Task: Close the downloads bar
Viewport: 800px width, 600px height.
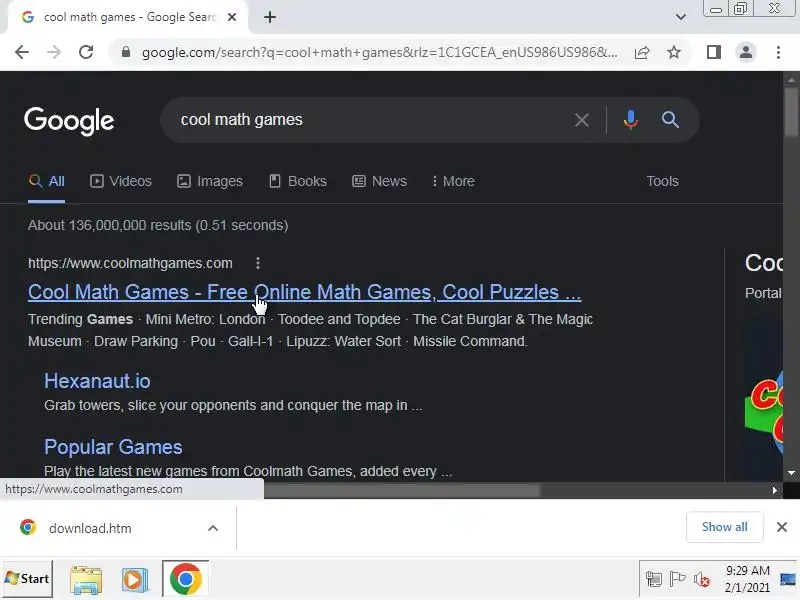Action: tap(782, 527)
